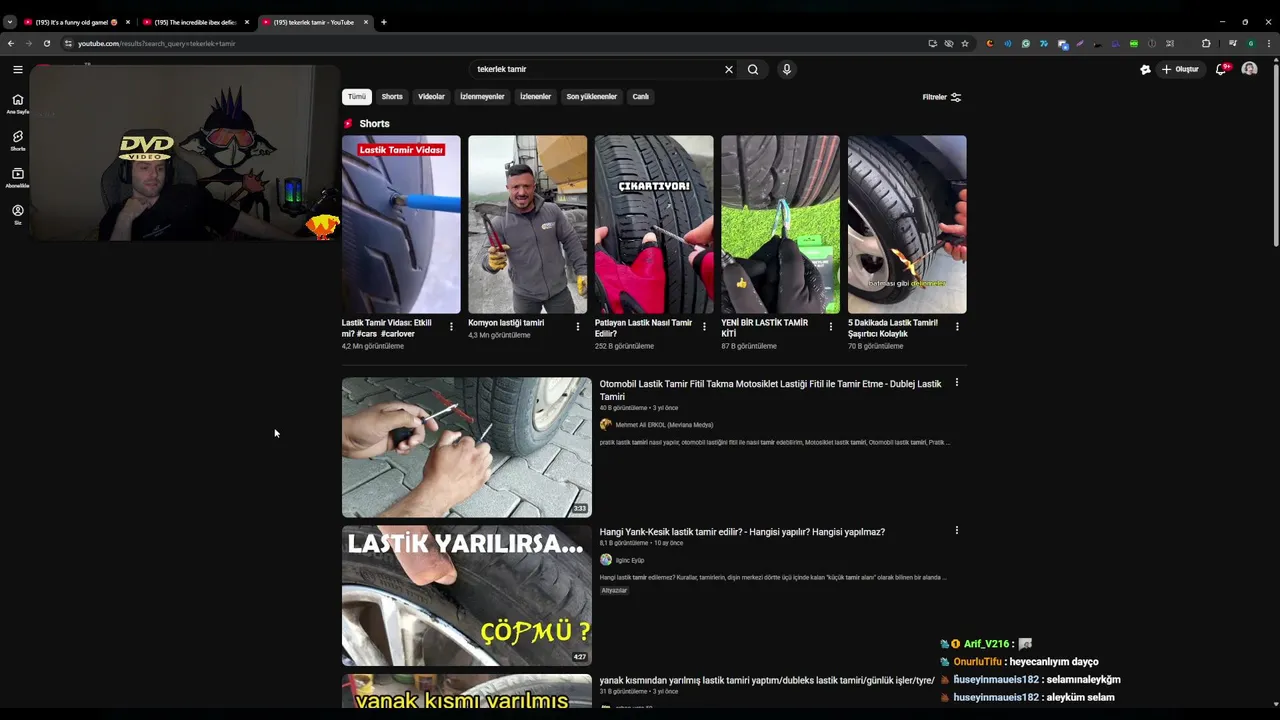
Task: Open a new tab with plus button
Action: [383, 22]
